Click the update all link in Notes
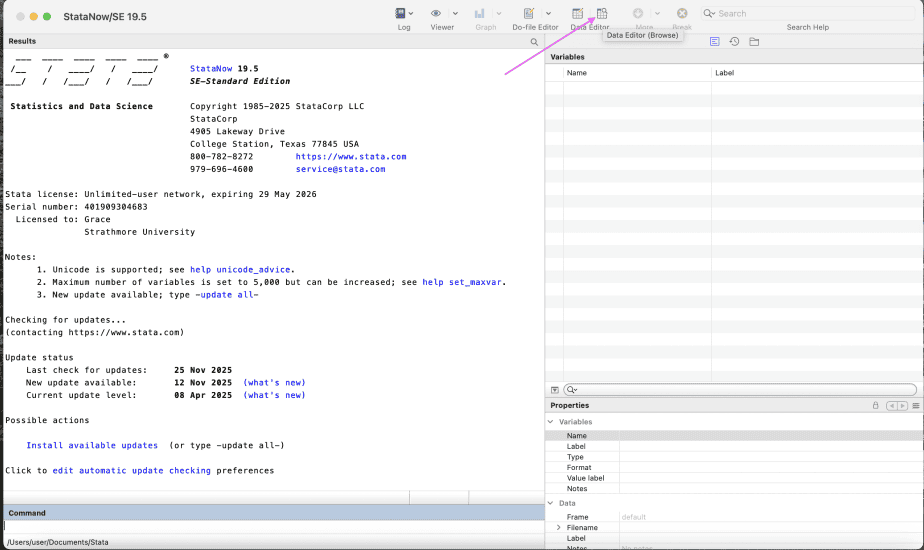 (227, 295)
